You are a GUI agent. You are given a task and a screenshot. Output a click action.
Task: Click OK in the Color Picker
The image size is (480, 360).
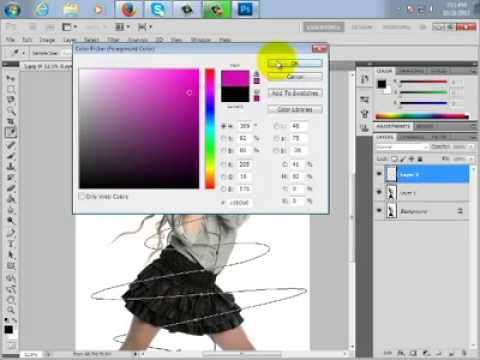coord(295,63)
